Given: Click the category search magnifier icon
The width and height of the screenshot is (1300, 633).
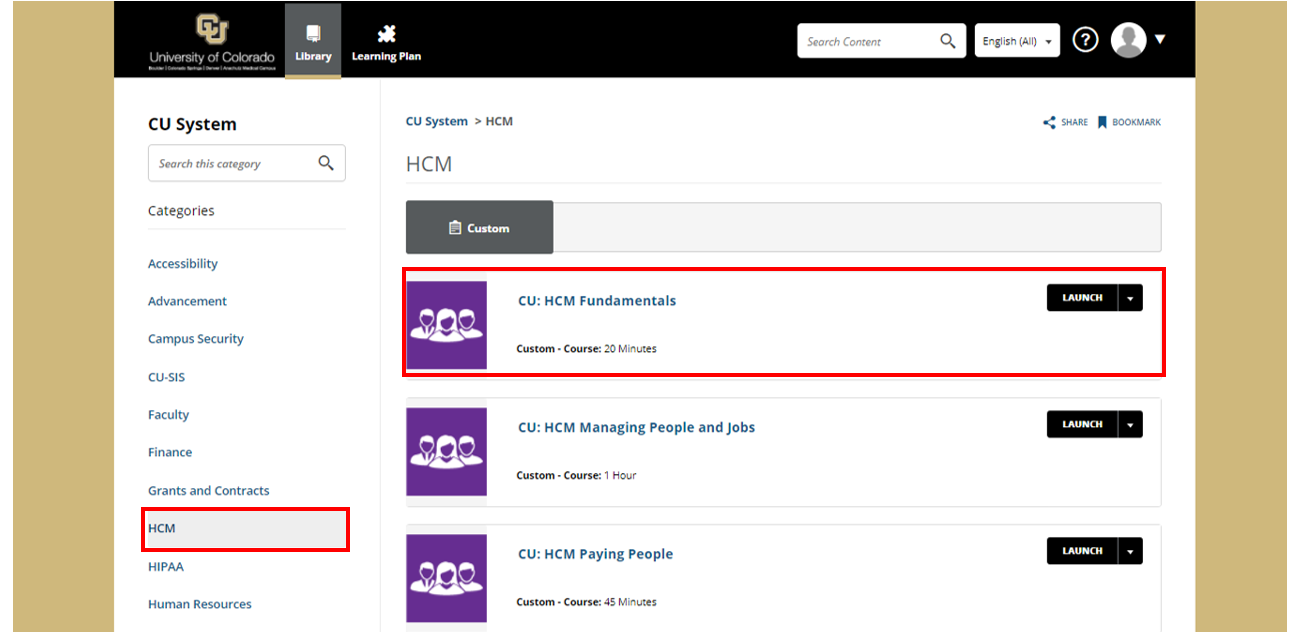Looking at the screenshot, I should [x=326, y=163].
